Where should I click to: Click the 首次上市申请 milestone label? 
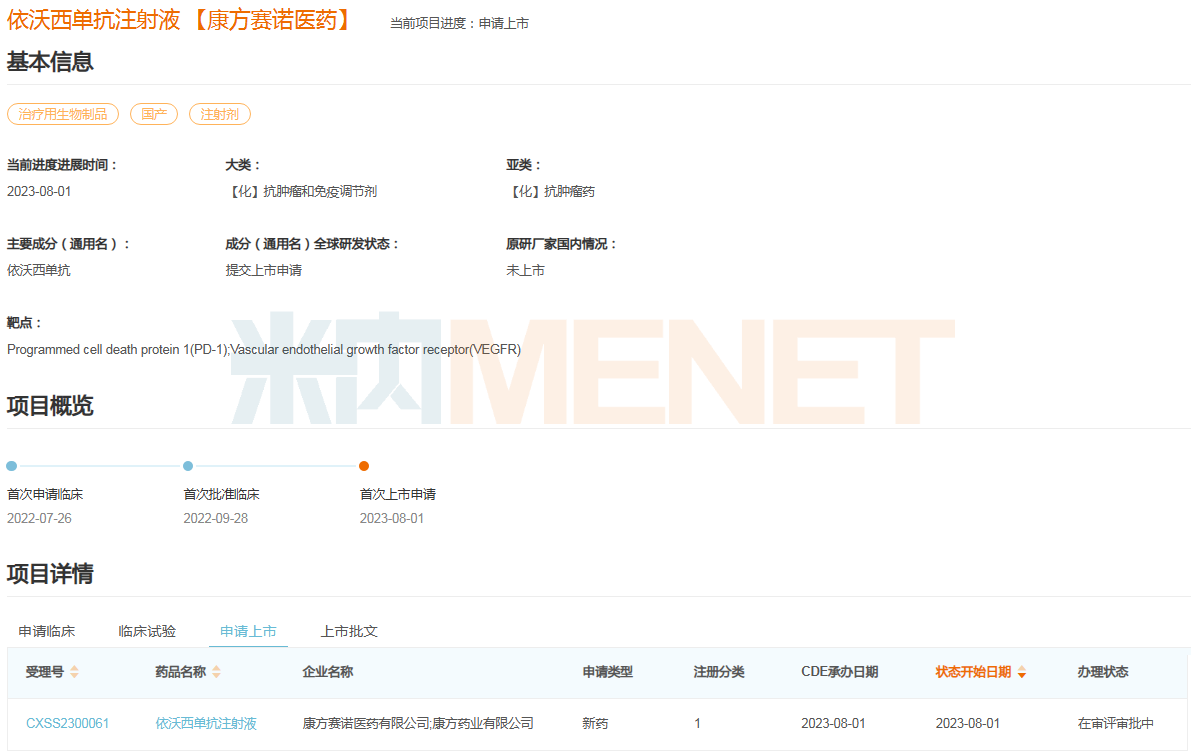click(398, 494)
